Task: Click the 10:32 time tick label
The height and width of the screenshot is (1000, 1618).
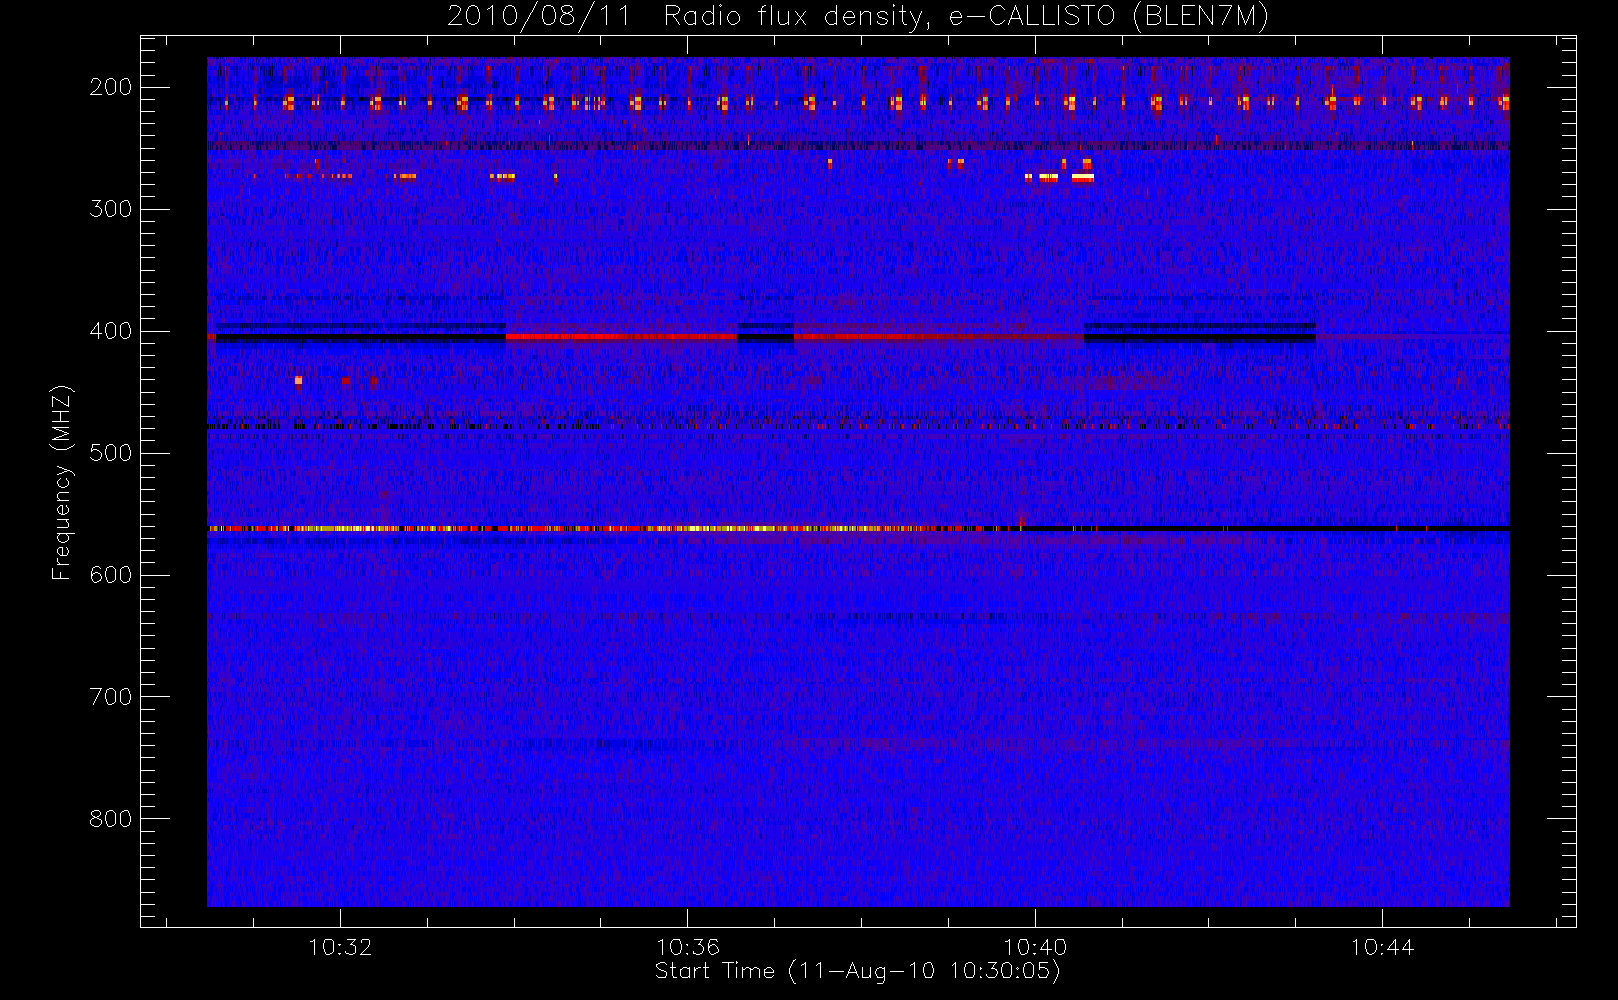Action: coord(340,947)
